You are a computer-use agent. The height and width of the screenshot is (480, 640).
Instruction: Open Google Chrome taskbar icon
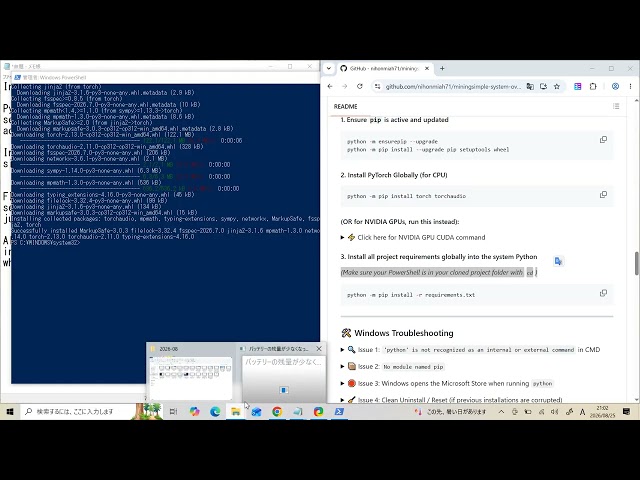pyautogui.click(x=277, y=411)
